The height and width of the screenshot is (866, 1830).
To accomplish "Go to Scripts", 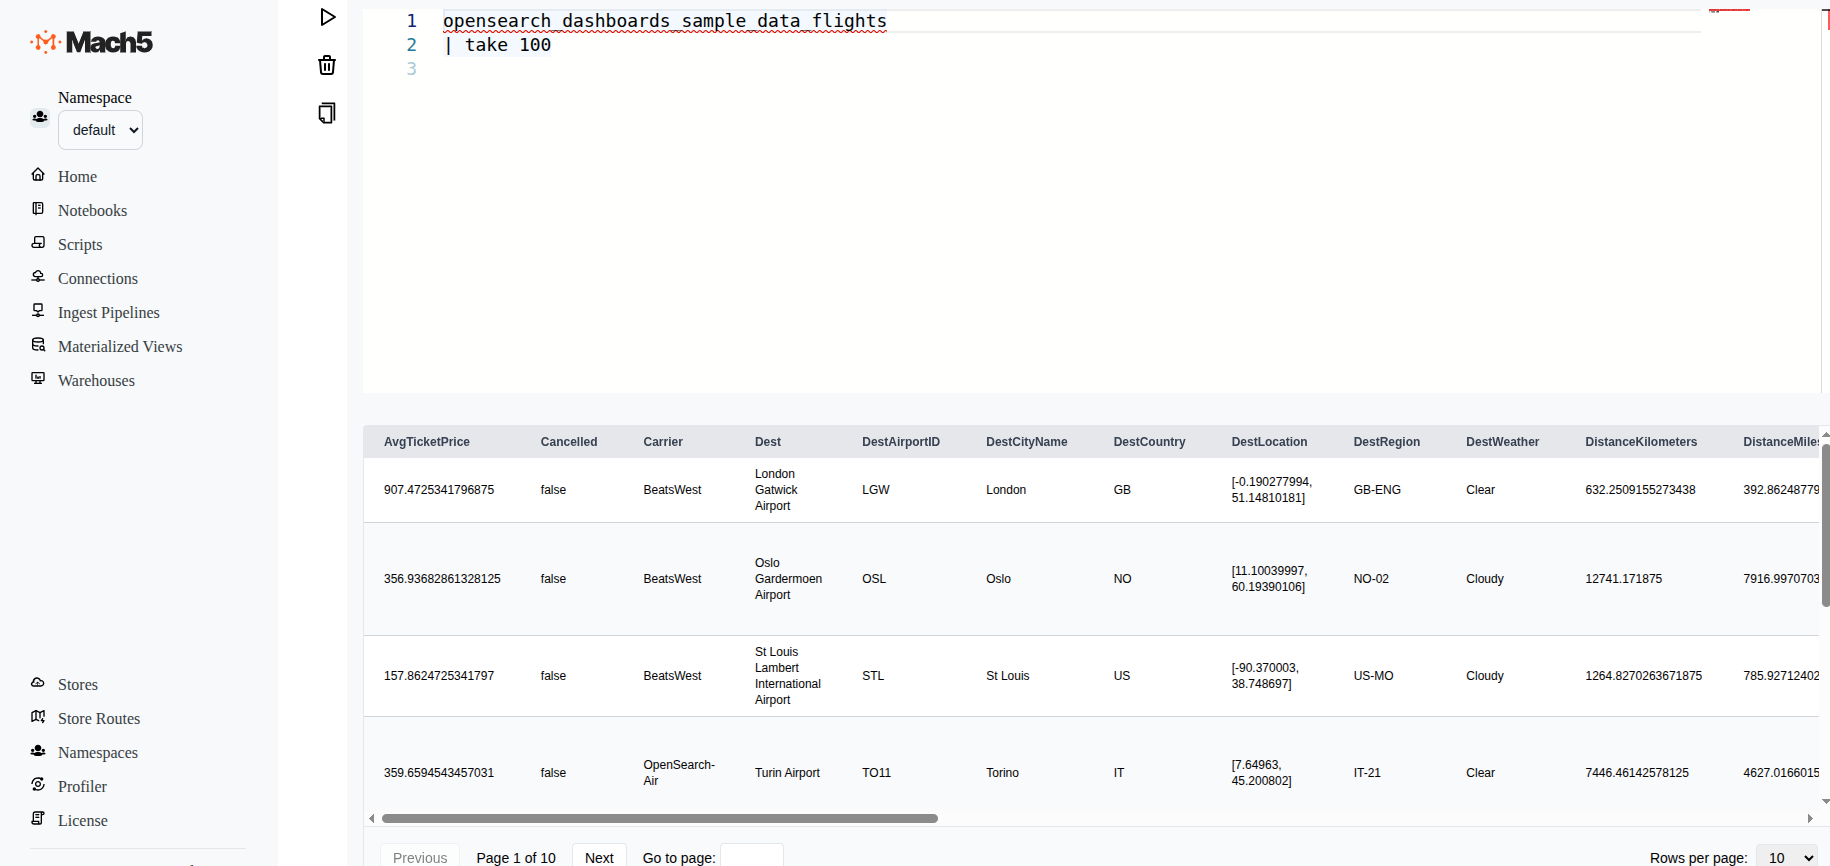I will pos(80,245).
